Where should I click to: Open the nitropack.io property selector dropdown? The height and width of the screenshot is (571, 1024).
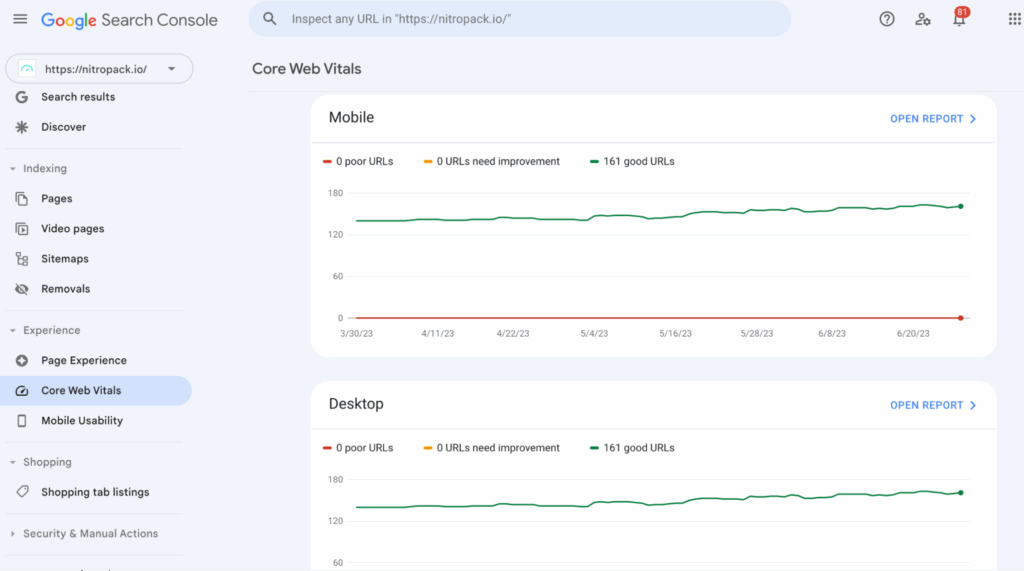tap(99, 69)
